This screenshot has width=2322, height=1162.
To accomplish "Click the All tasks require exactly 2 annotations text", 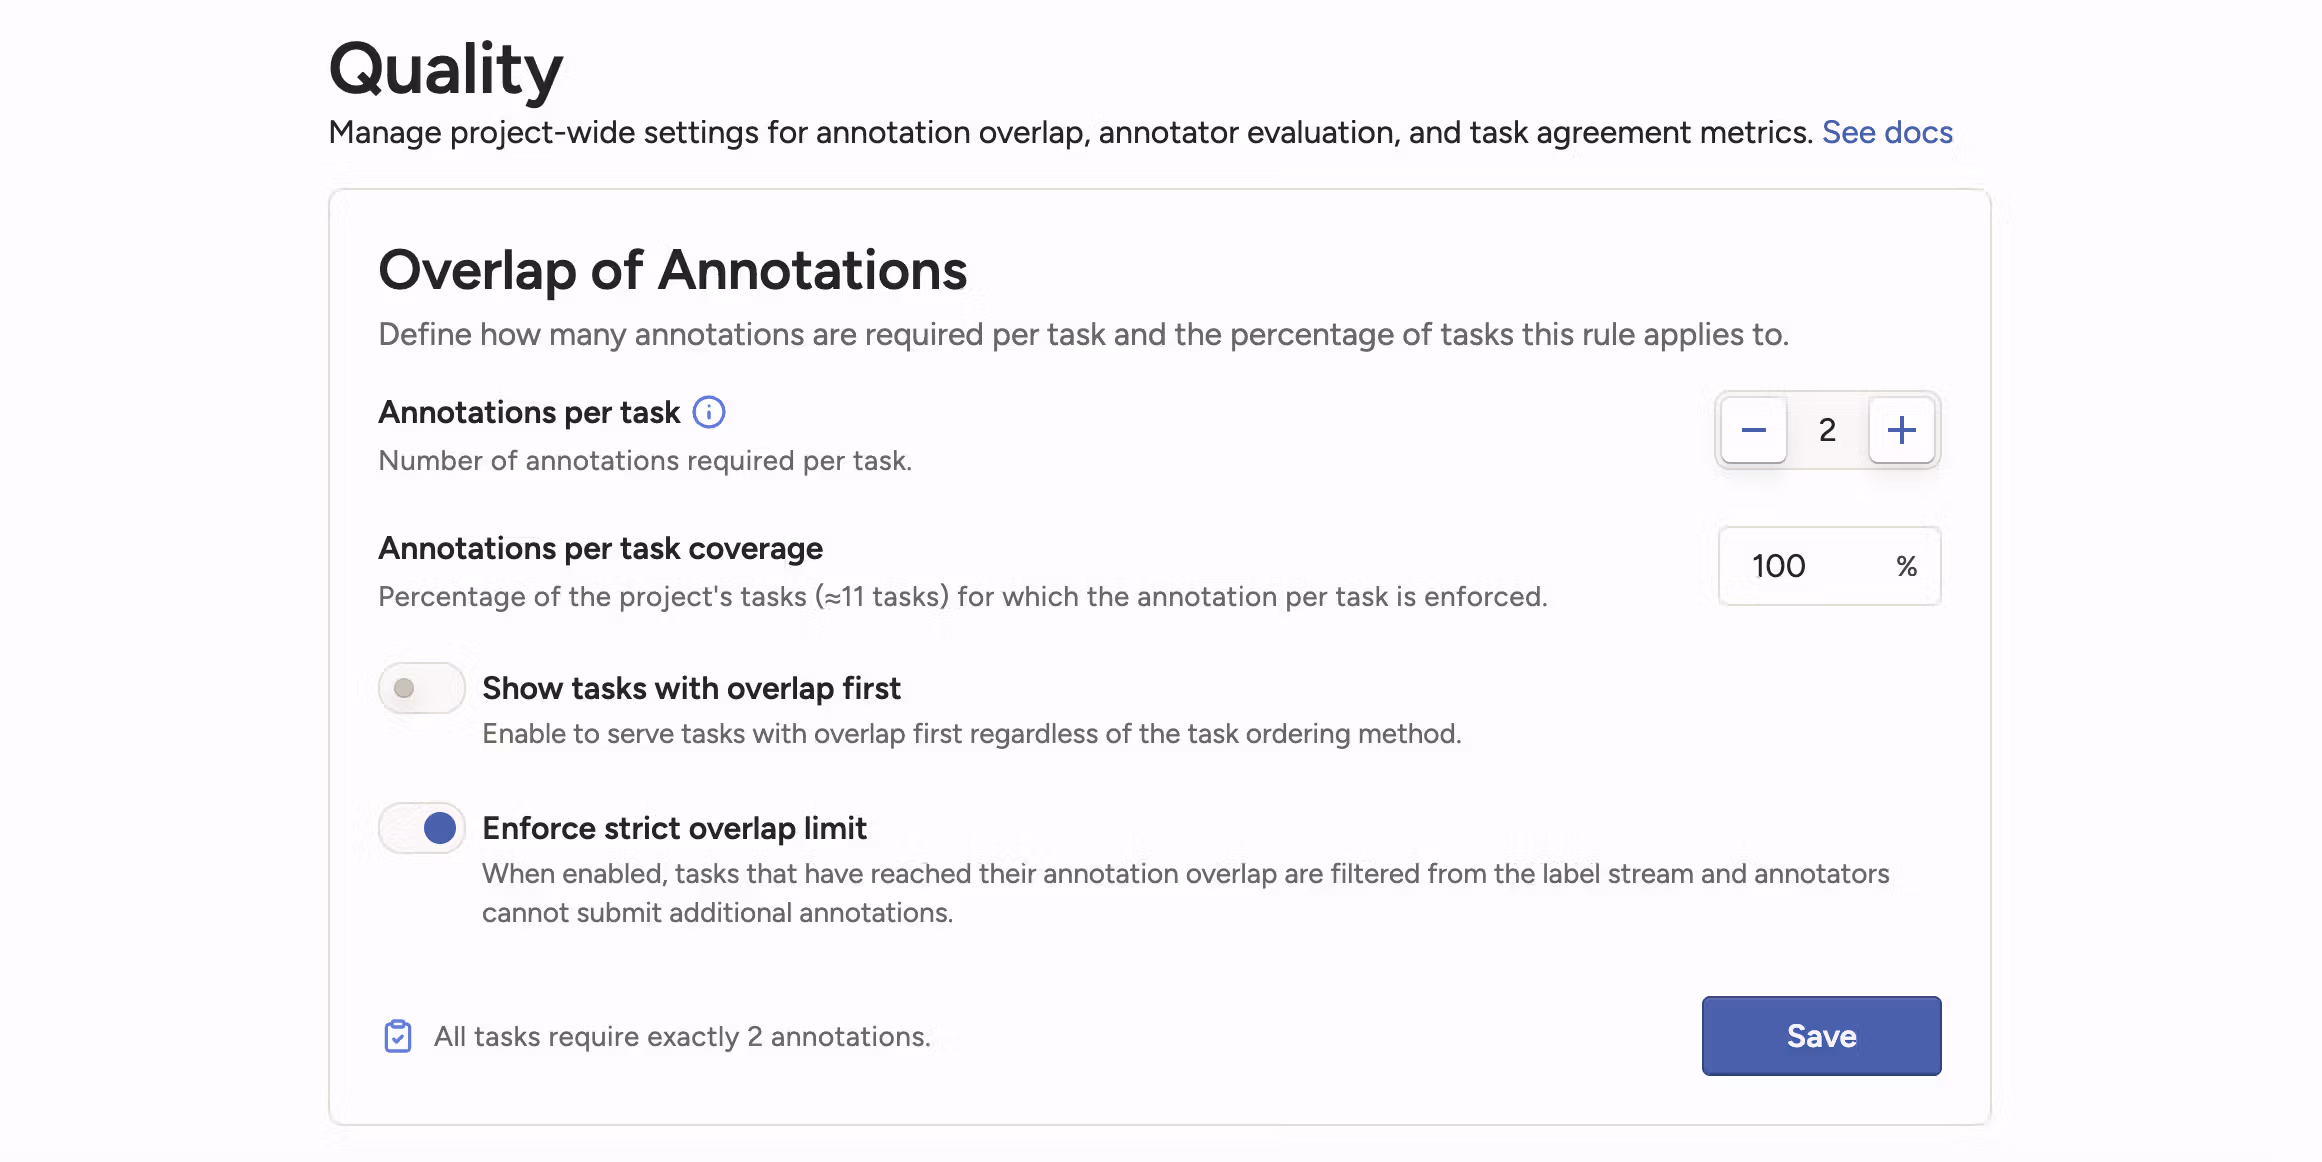I will pyautogui.click(x=682, y=1036).
